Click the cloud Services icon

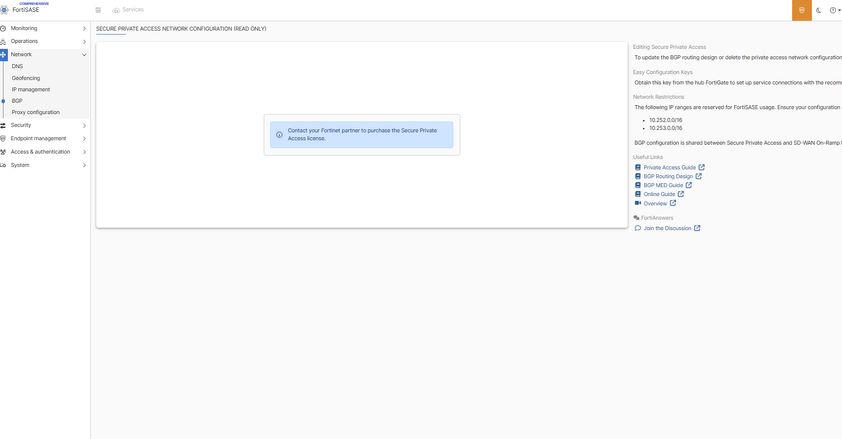point(115,10)
